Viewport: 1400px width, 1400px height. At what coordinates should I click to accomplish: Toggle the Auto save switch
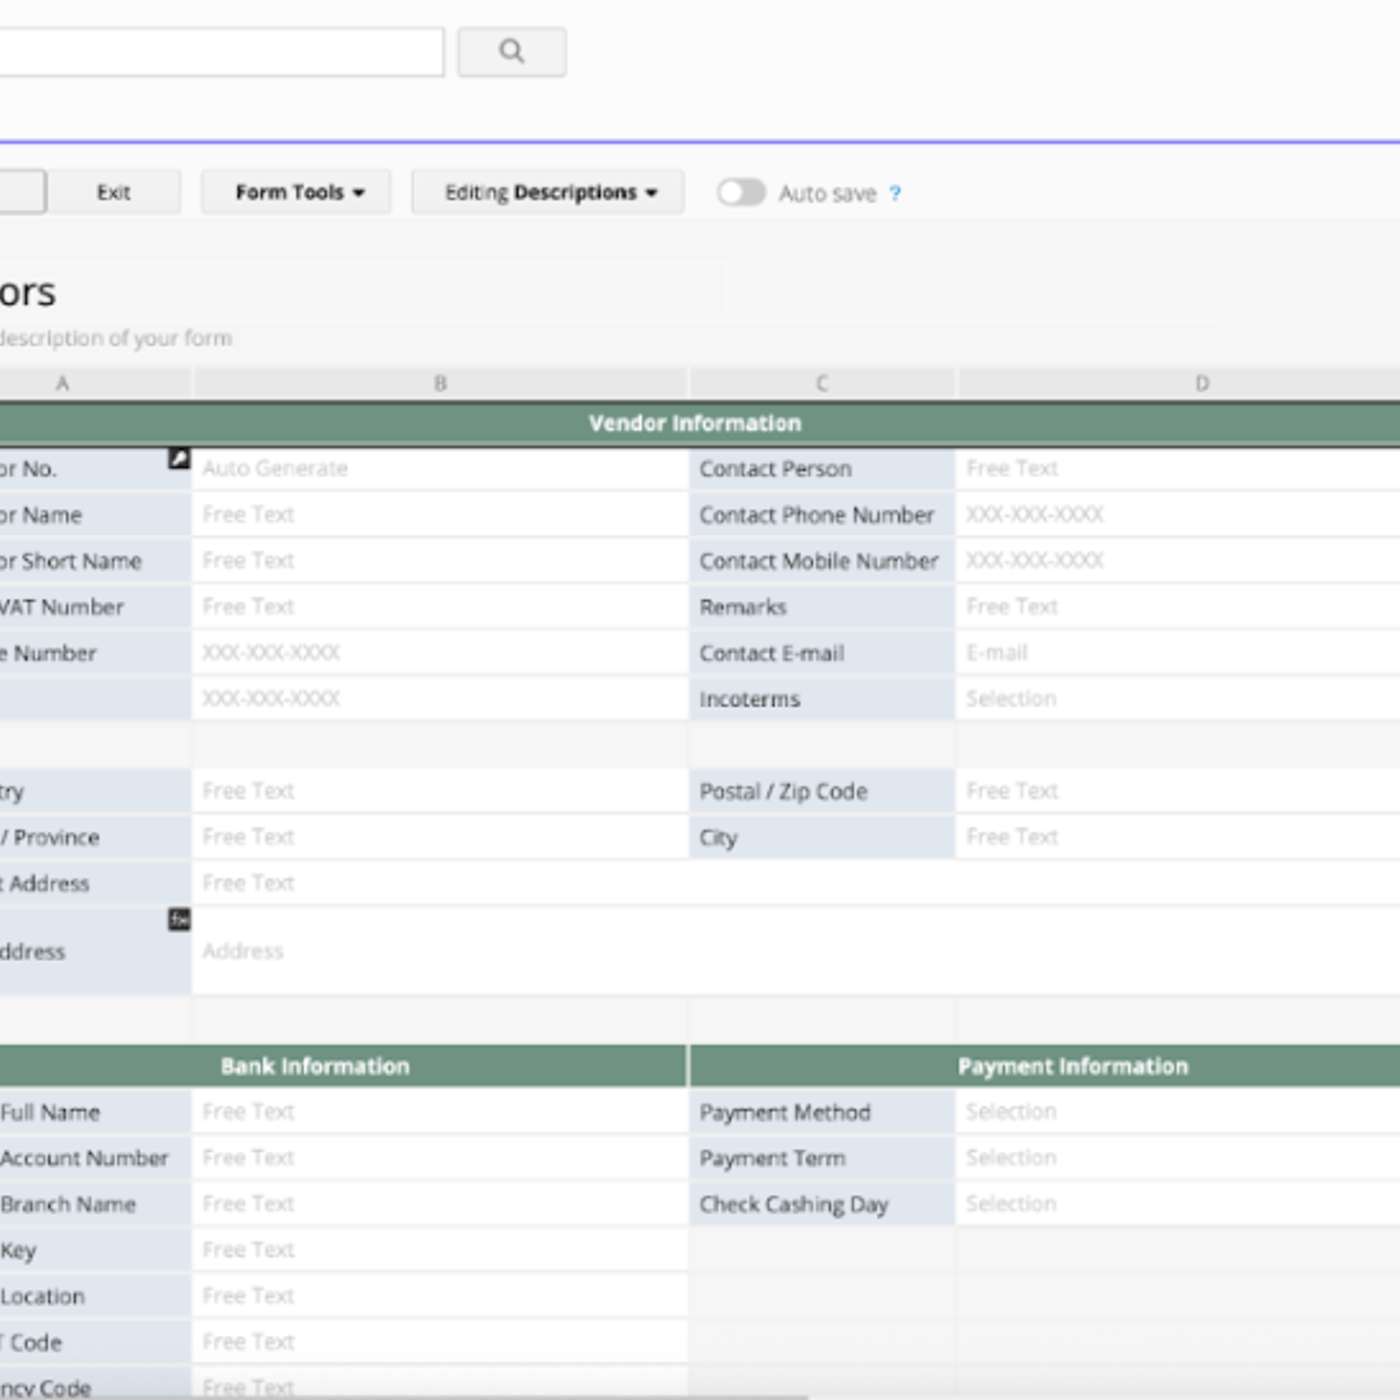pyautogui.click(x=741, y=192)
